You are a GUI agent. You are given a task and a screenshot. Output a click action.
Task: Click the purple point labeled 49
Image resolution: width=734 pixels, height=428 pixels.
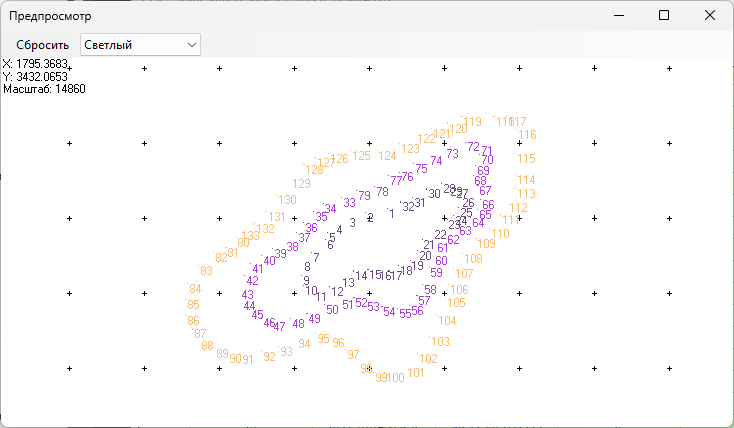point(314,319)
